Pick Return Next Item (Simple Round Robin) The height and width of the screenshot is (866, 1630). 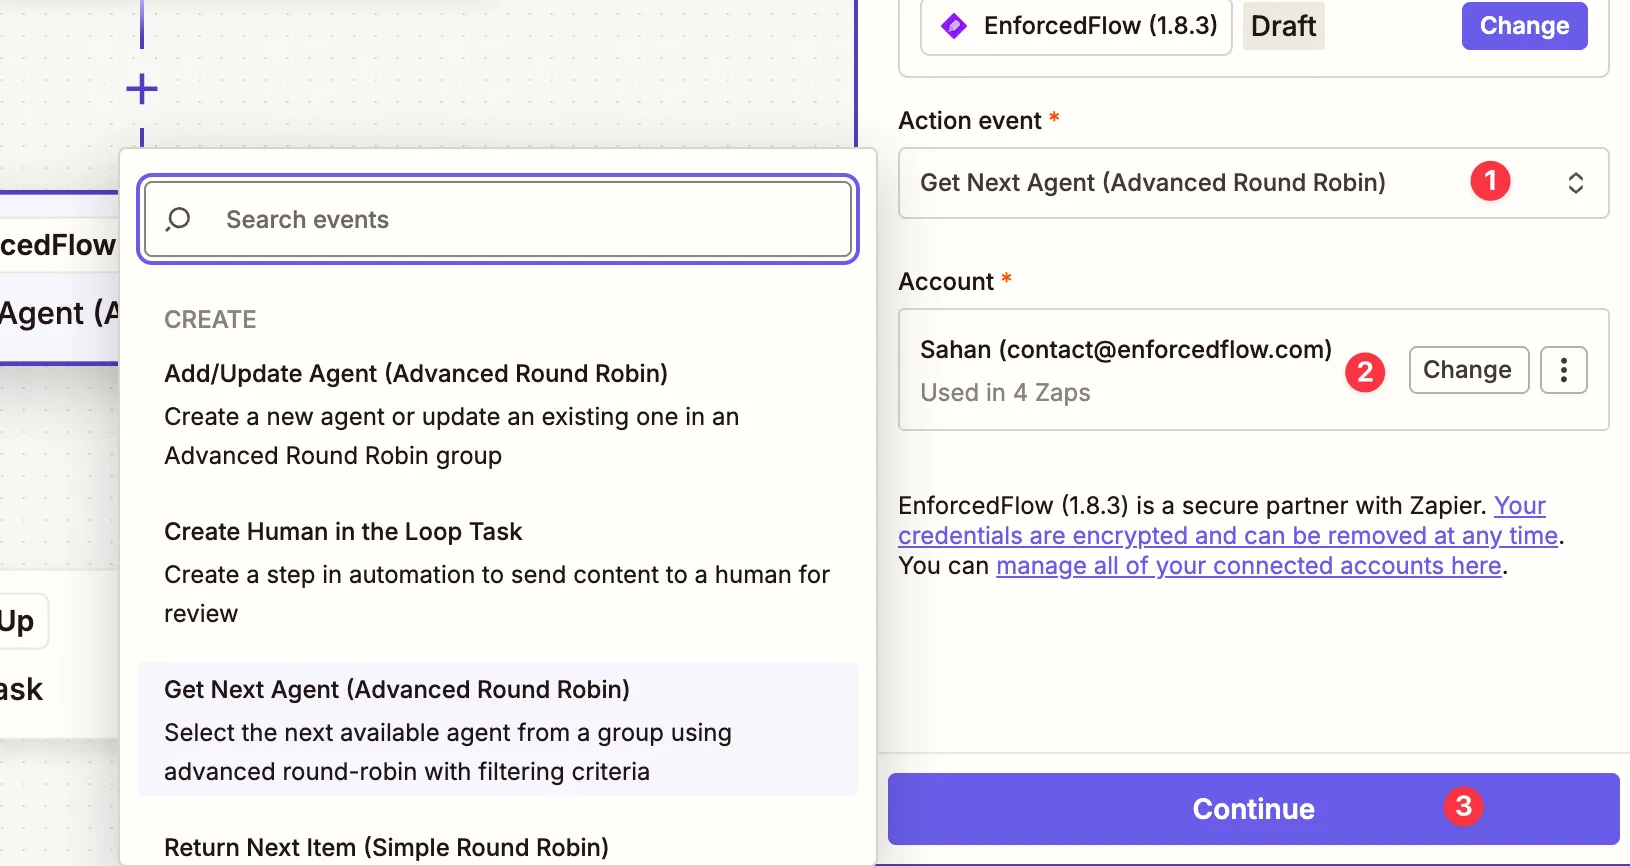click(386, 847)
